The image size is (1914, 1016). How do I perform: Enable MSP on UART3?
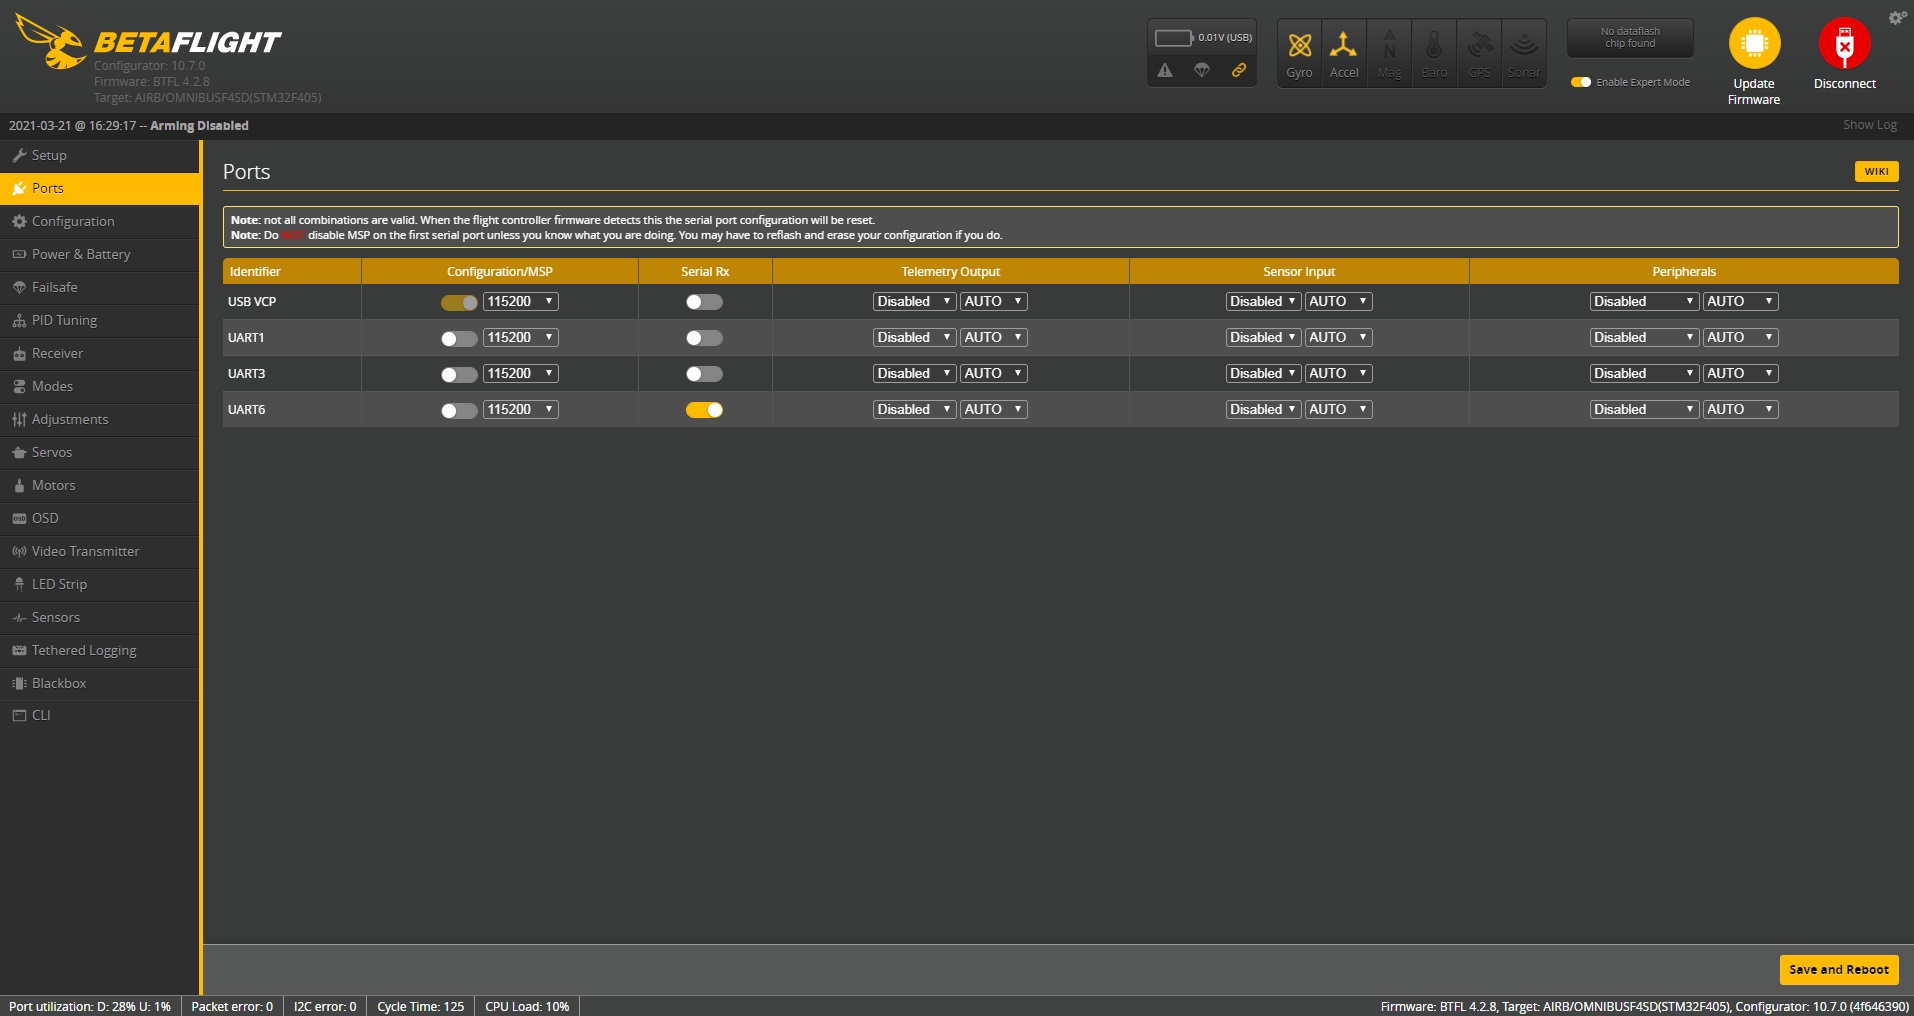[459, 374]
